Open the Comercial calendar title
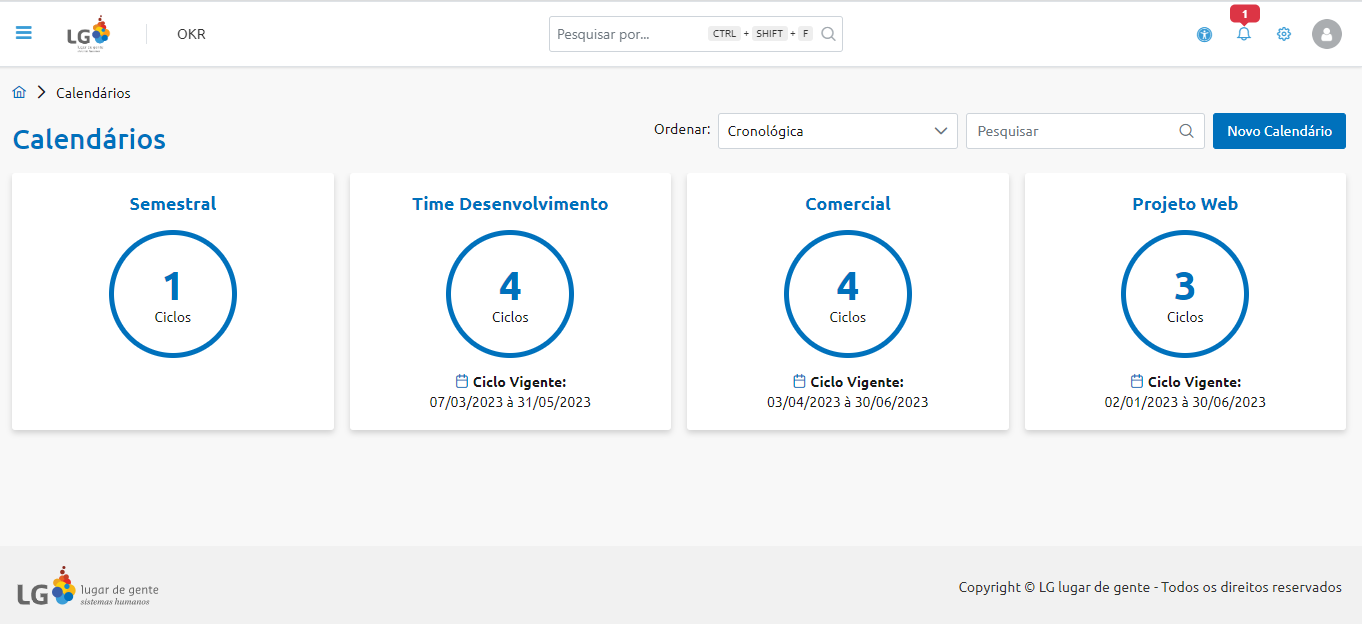The height and width of the screenshot is (624, 1362). click(848, 204)
